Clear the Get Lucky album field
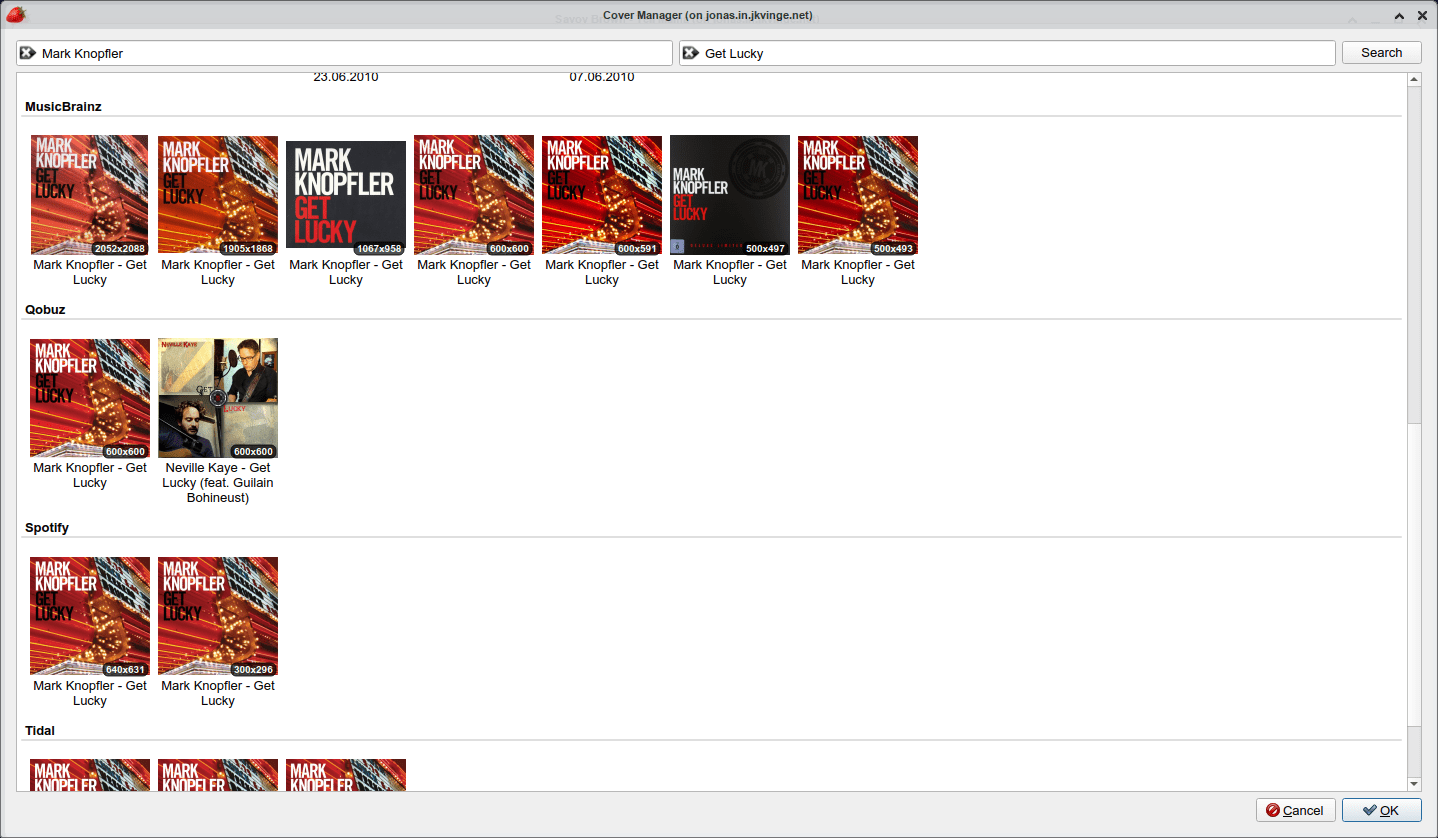The image size is (1438, 838). pyautogui.click(x=691, y=53)
